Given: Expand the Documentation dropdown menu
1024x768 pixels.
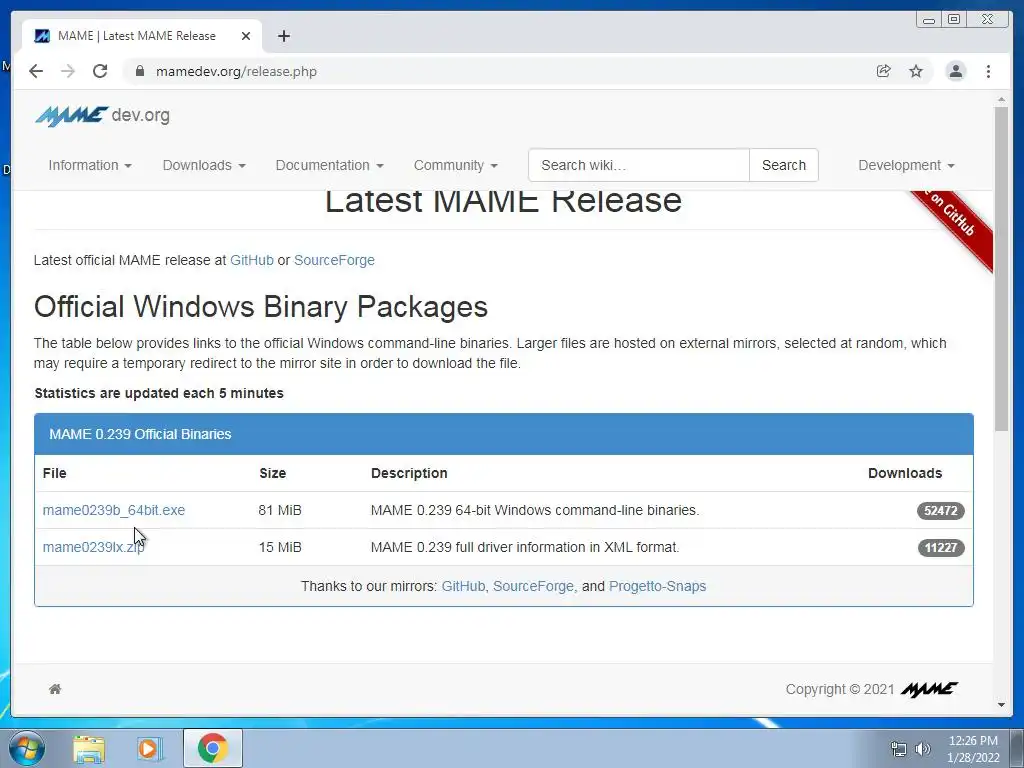Looking at the screenshot, I should click(329, 165).
